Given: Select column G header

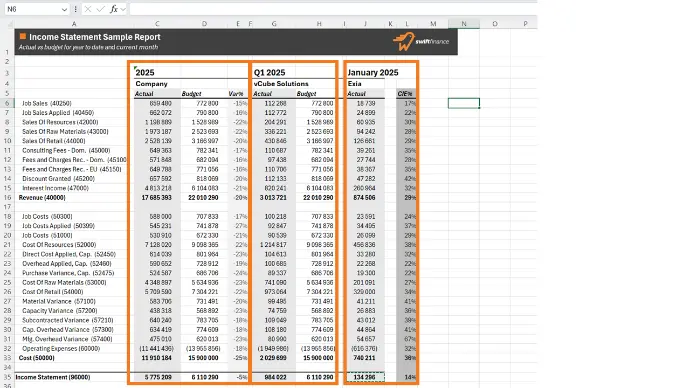Looking at the screenshot, I should click(274, 24).
